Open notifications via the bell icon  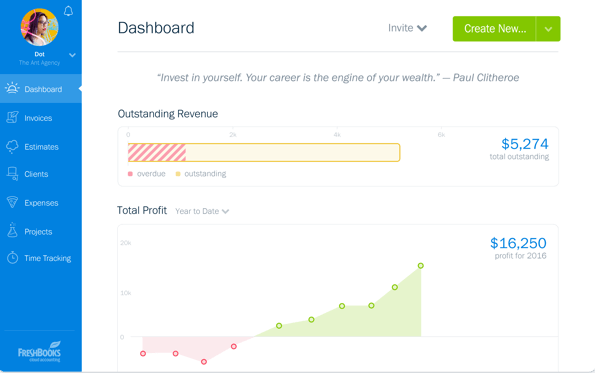[68, 11]
